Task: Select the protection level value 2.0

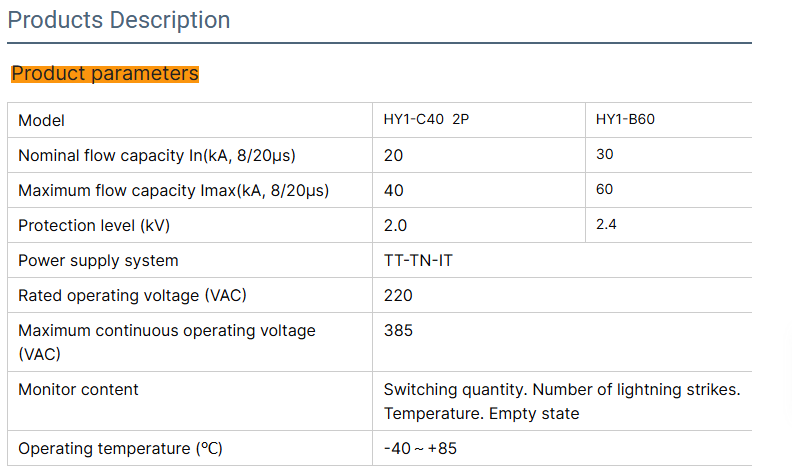Action: (395, 226)
